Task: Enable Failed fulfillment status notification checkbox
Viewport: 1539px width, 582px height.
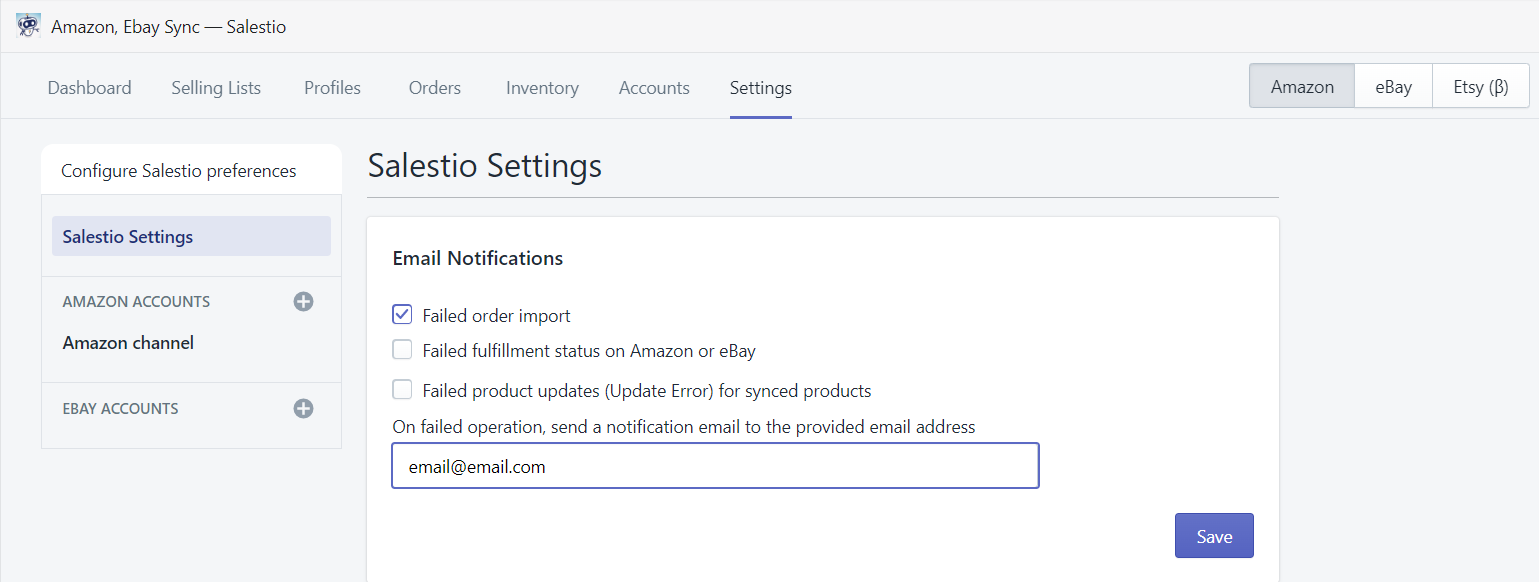Action: click(402, 350)
